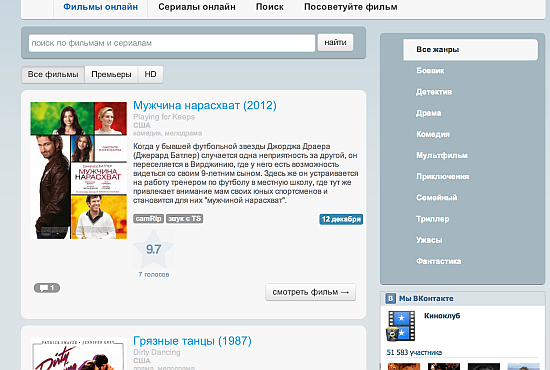
Task: Click the смотреть фильм button
Action: point(310,292)
